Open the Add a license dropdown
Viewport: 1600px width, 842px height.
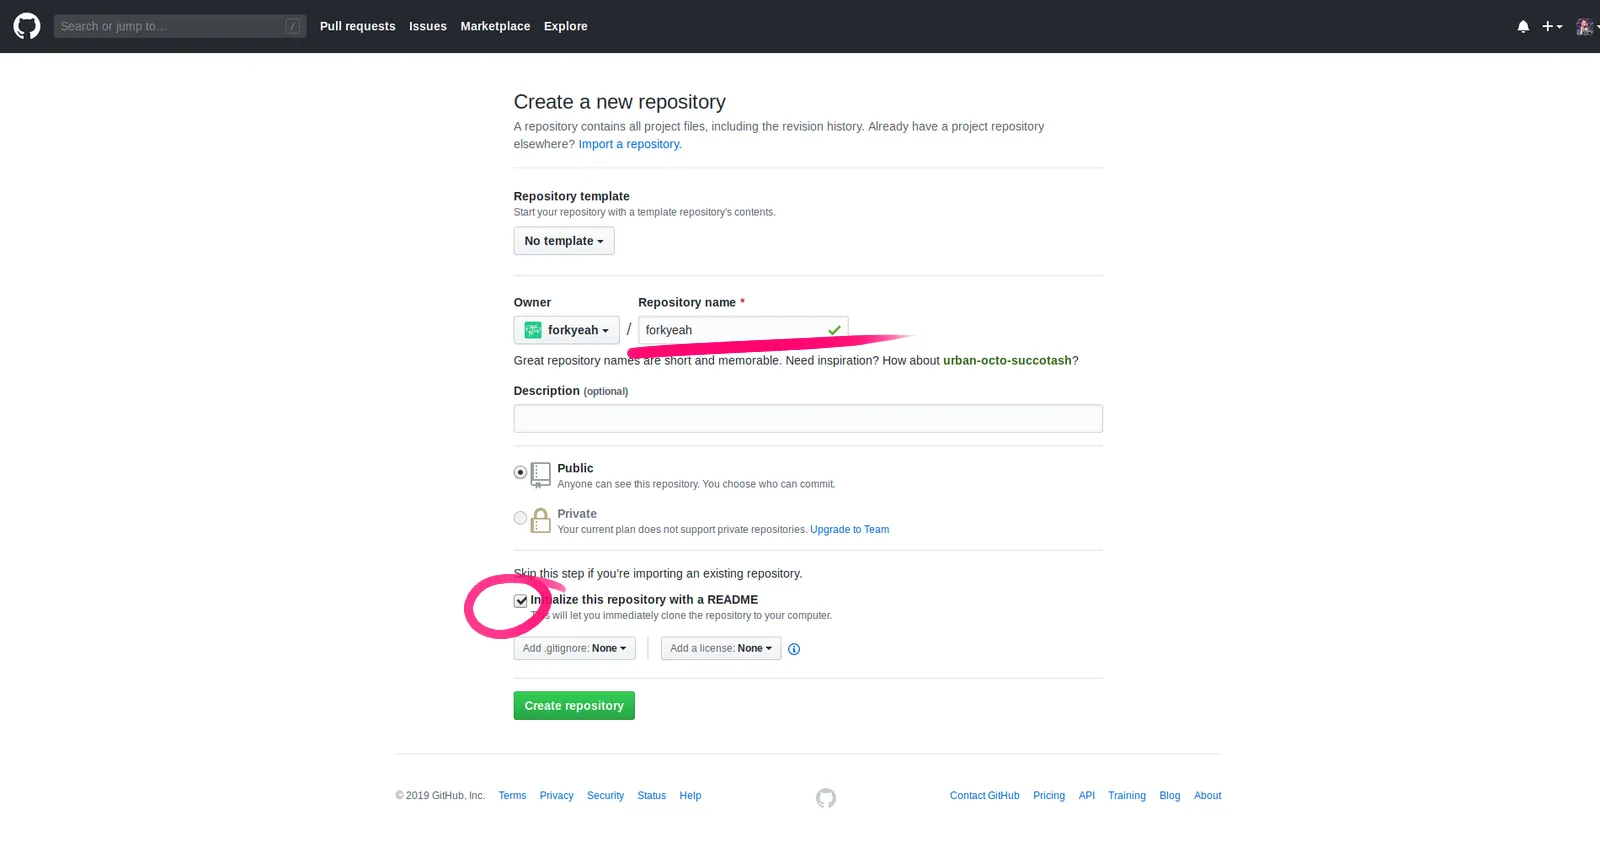pos(721,648)
